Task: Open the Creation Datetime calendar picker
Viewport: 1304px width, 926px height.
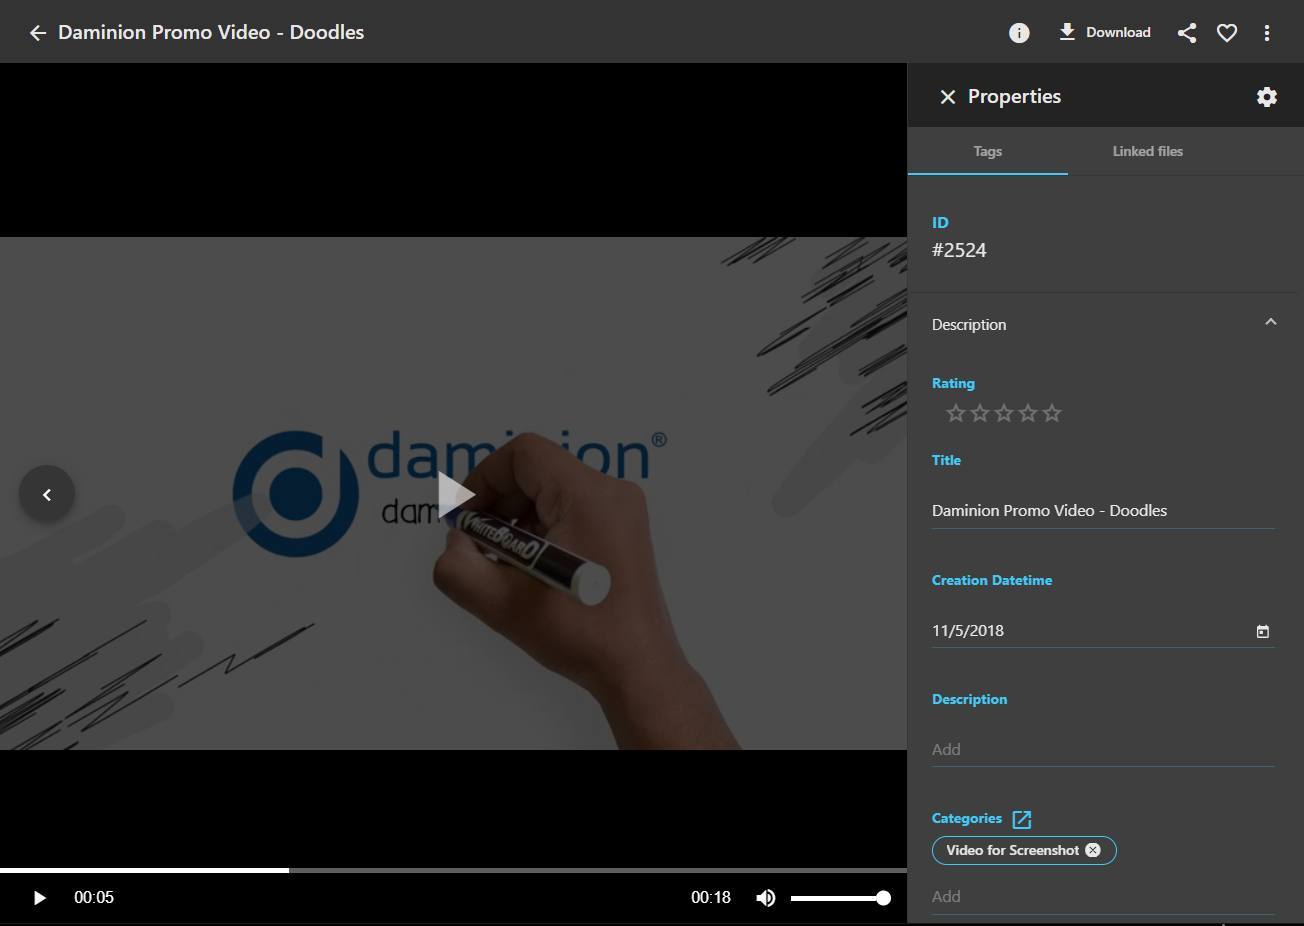Action: coord(1262,631)
